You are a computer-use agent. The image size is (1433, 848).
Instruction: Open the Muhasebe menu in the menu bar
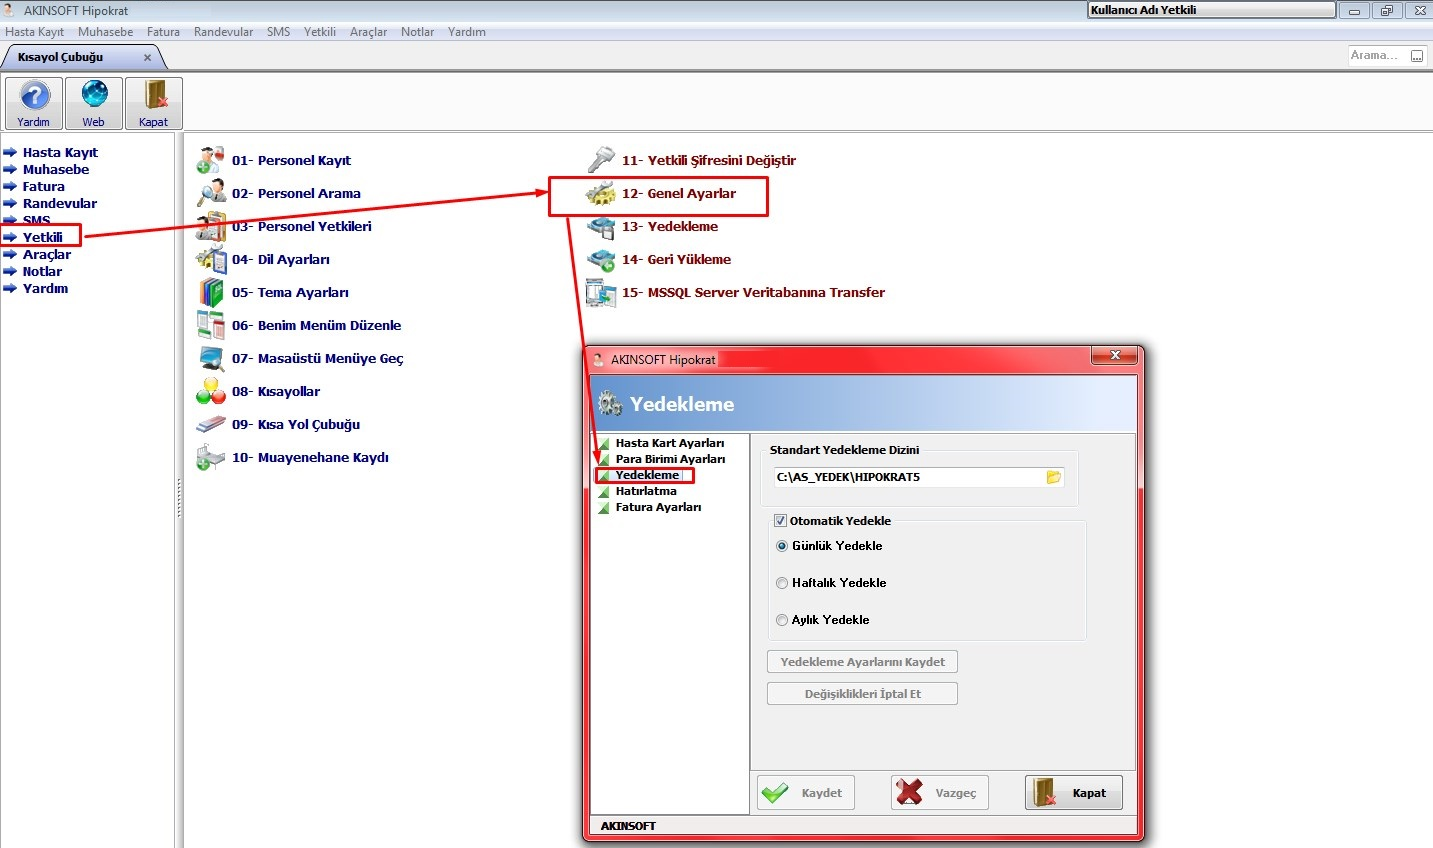(105, 32)
